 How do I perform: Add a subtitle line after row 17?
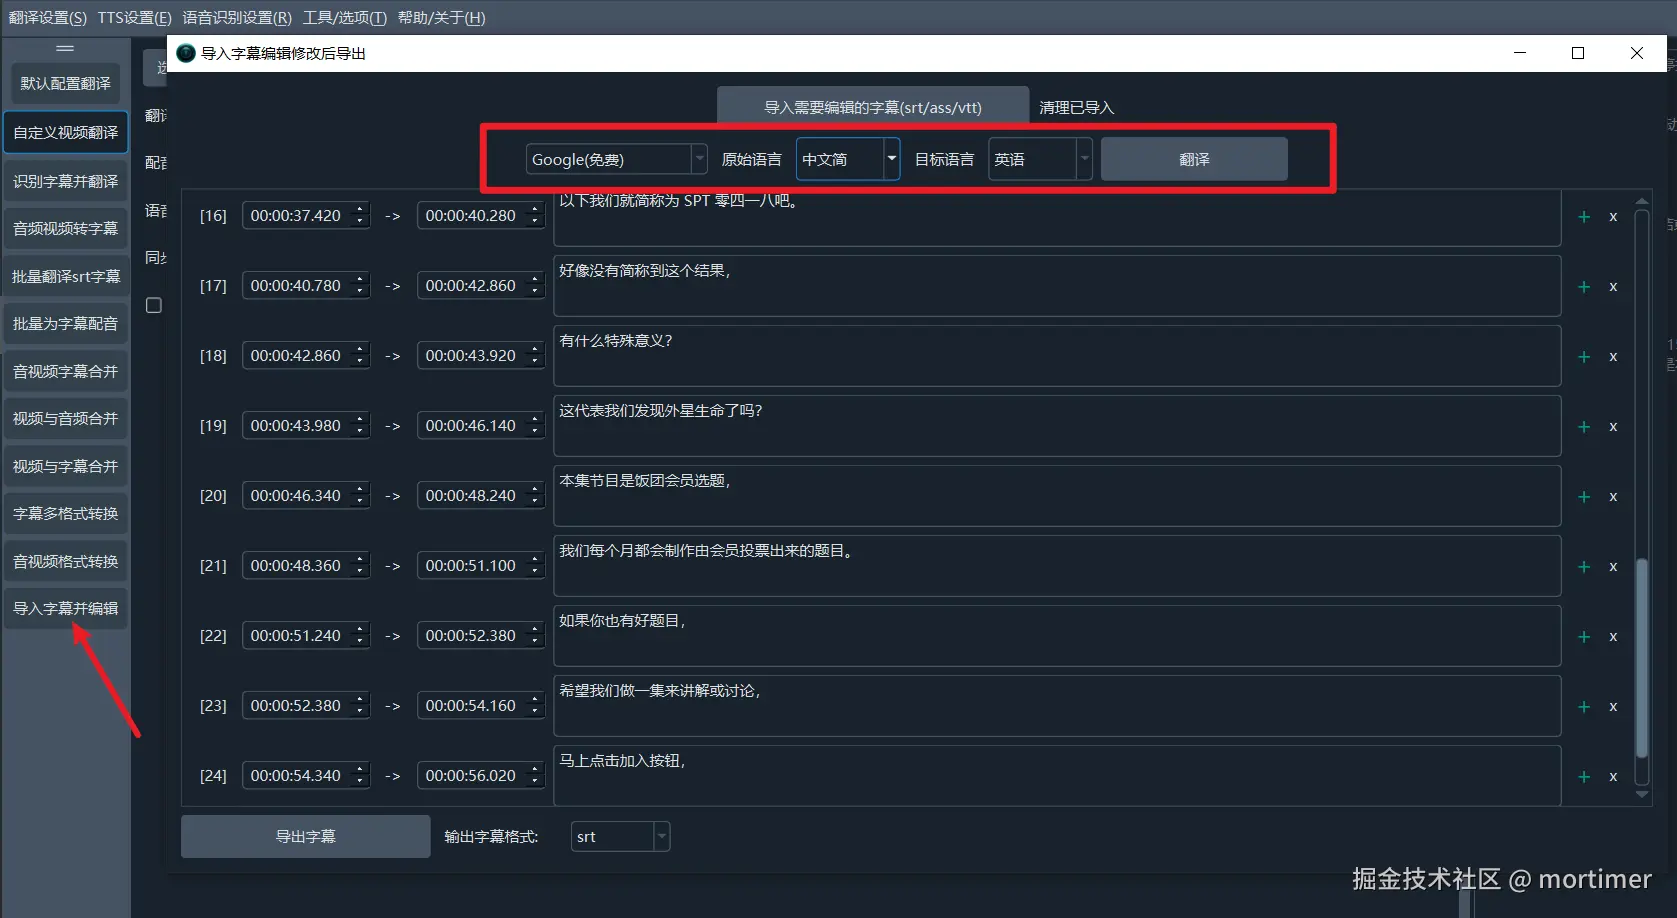pos(1583,287)
